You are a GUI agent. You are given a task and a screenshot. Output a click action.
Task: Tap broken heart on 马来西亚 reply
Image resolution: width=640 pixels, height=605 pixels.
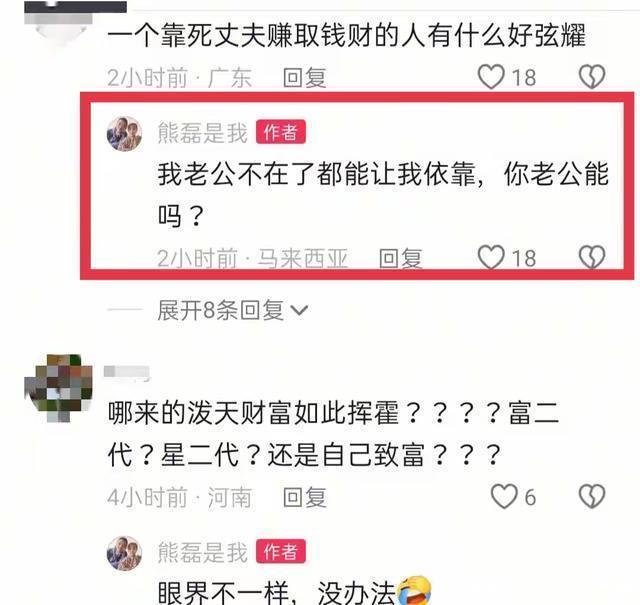coord(592,257)
